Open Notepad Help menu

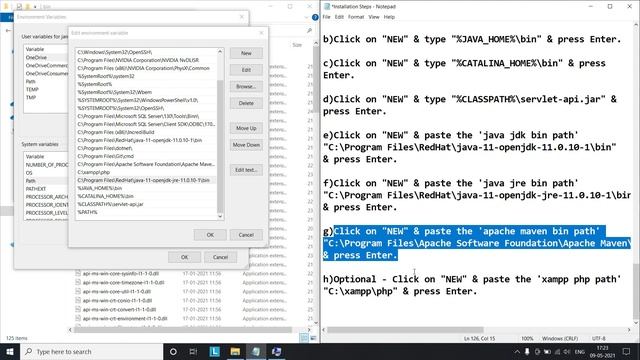(389, 17)
